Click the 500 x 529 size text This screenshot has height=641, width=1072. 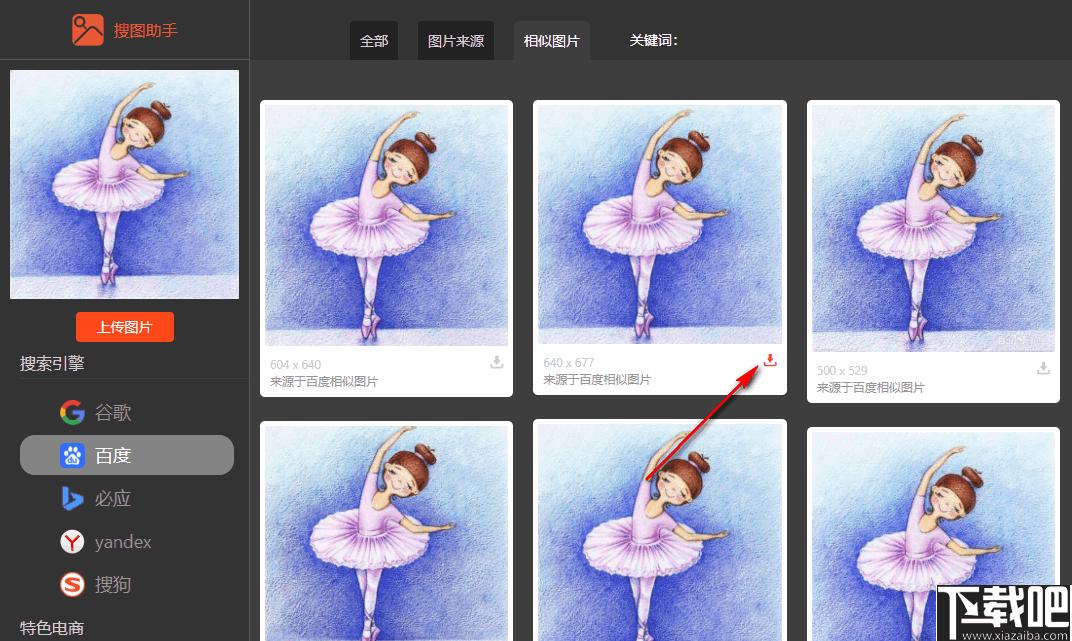pyautogui.click(x=842, y=370)
